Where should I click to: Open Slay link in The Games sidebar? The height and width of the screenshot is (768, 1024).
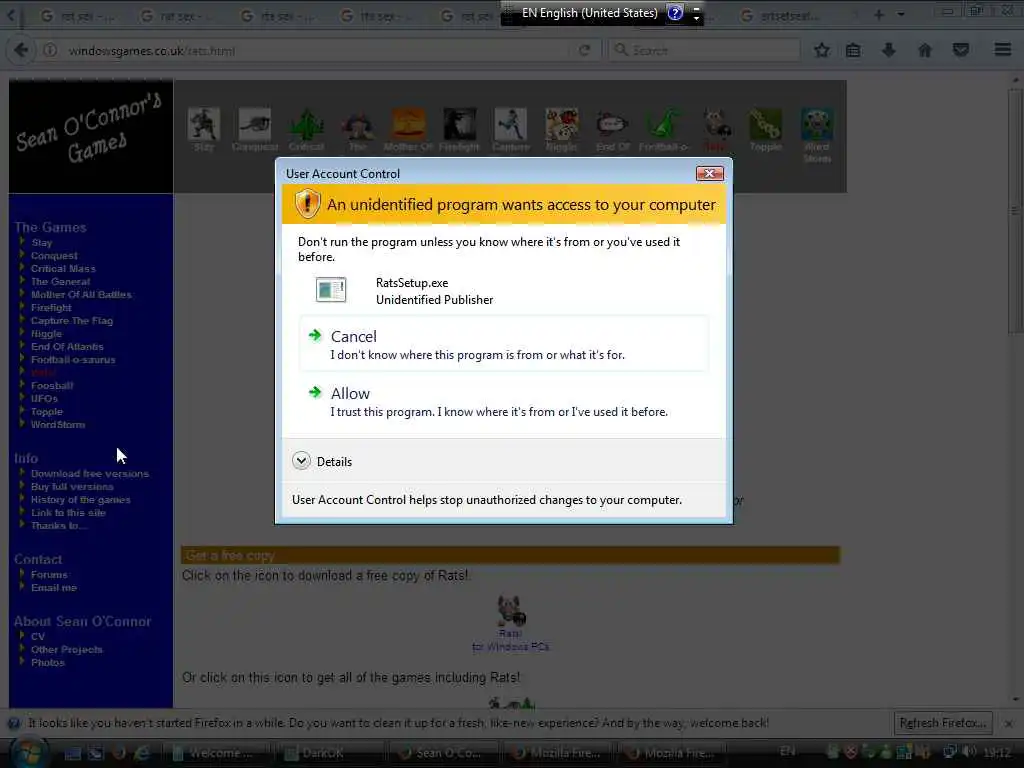[x=41, y=242]
